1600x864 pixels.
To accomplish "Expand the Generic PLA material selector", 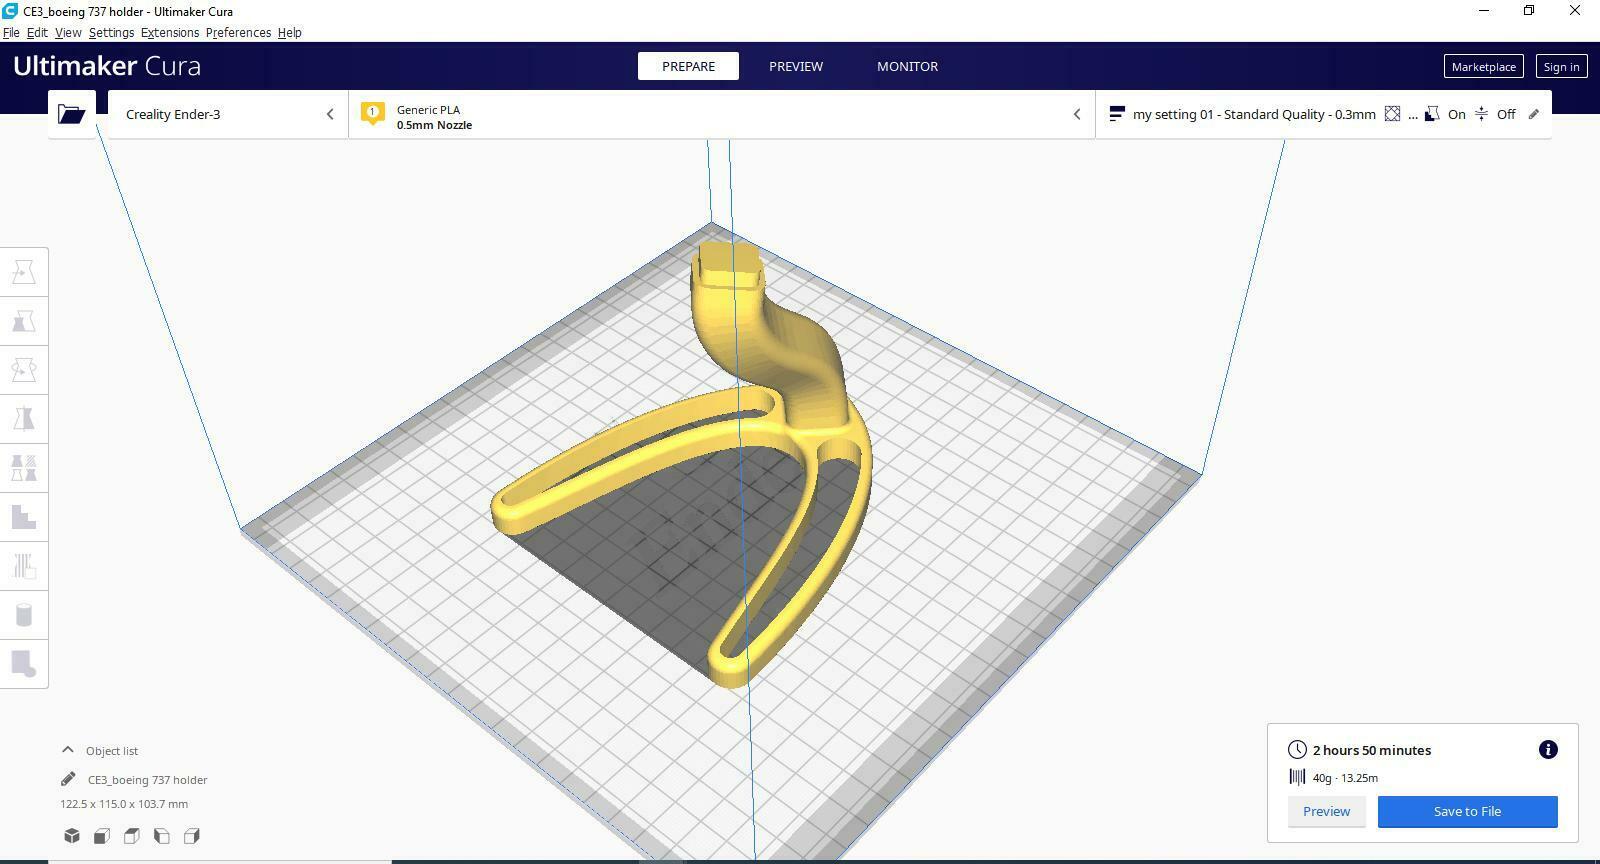I will click(722, 114).
